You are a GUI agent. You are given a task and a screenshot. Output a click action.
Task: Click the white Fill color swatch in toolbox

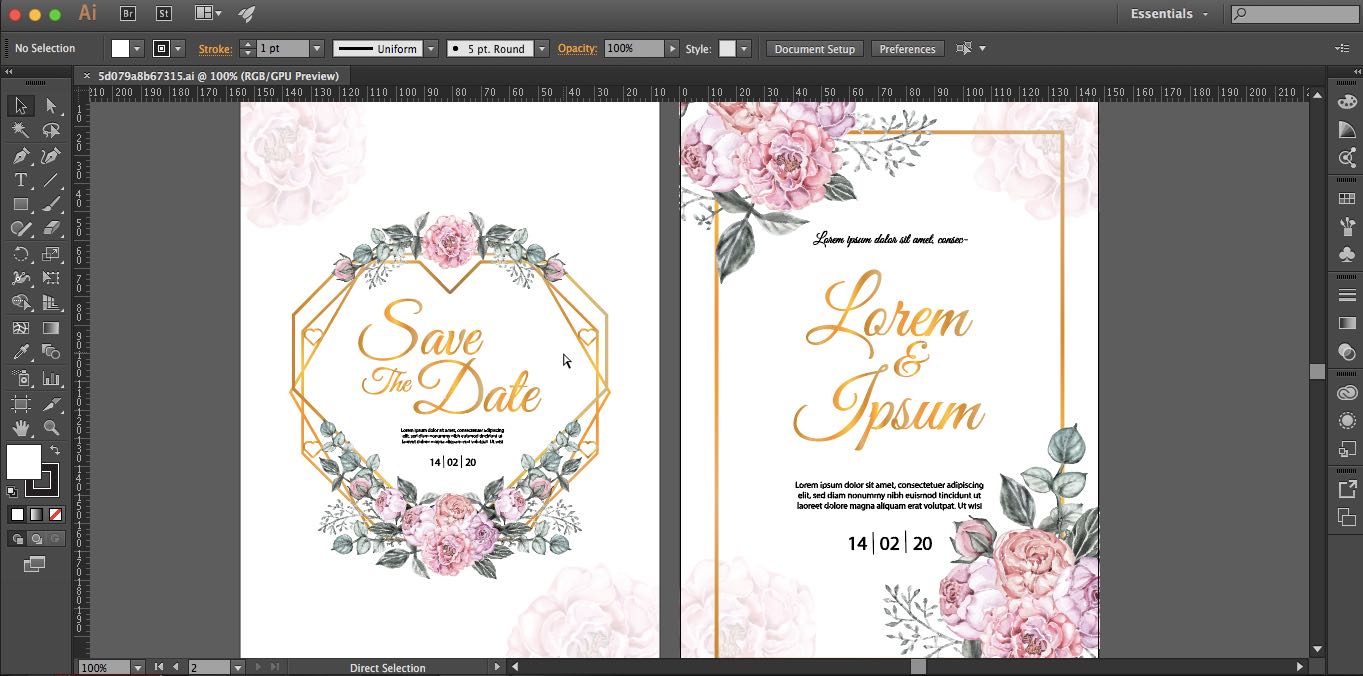[x=24, y=462]
